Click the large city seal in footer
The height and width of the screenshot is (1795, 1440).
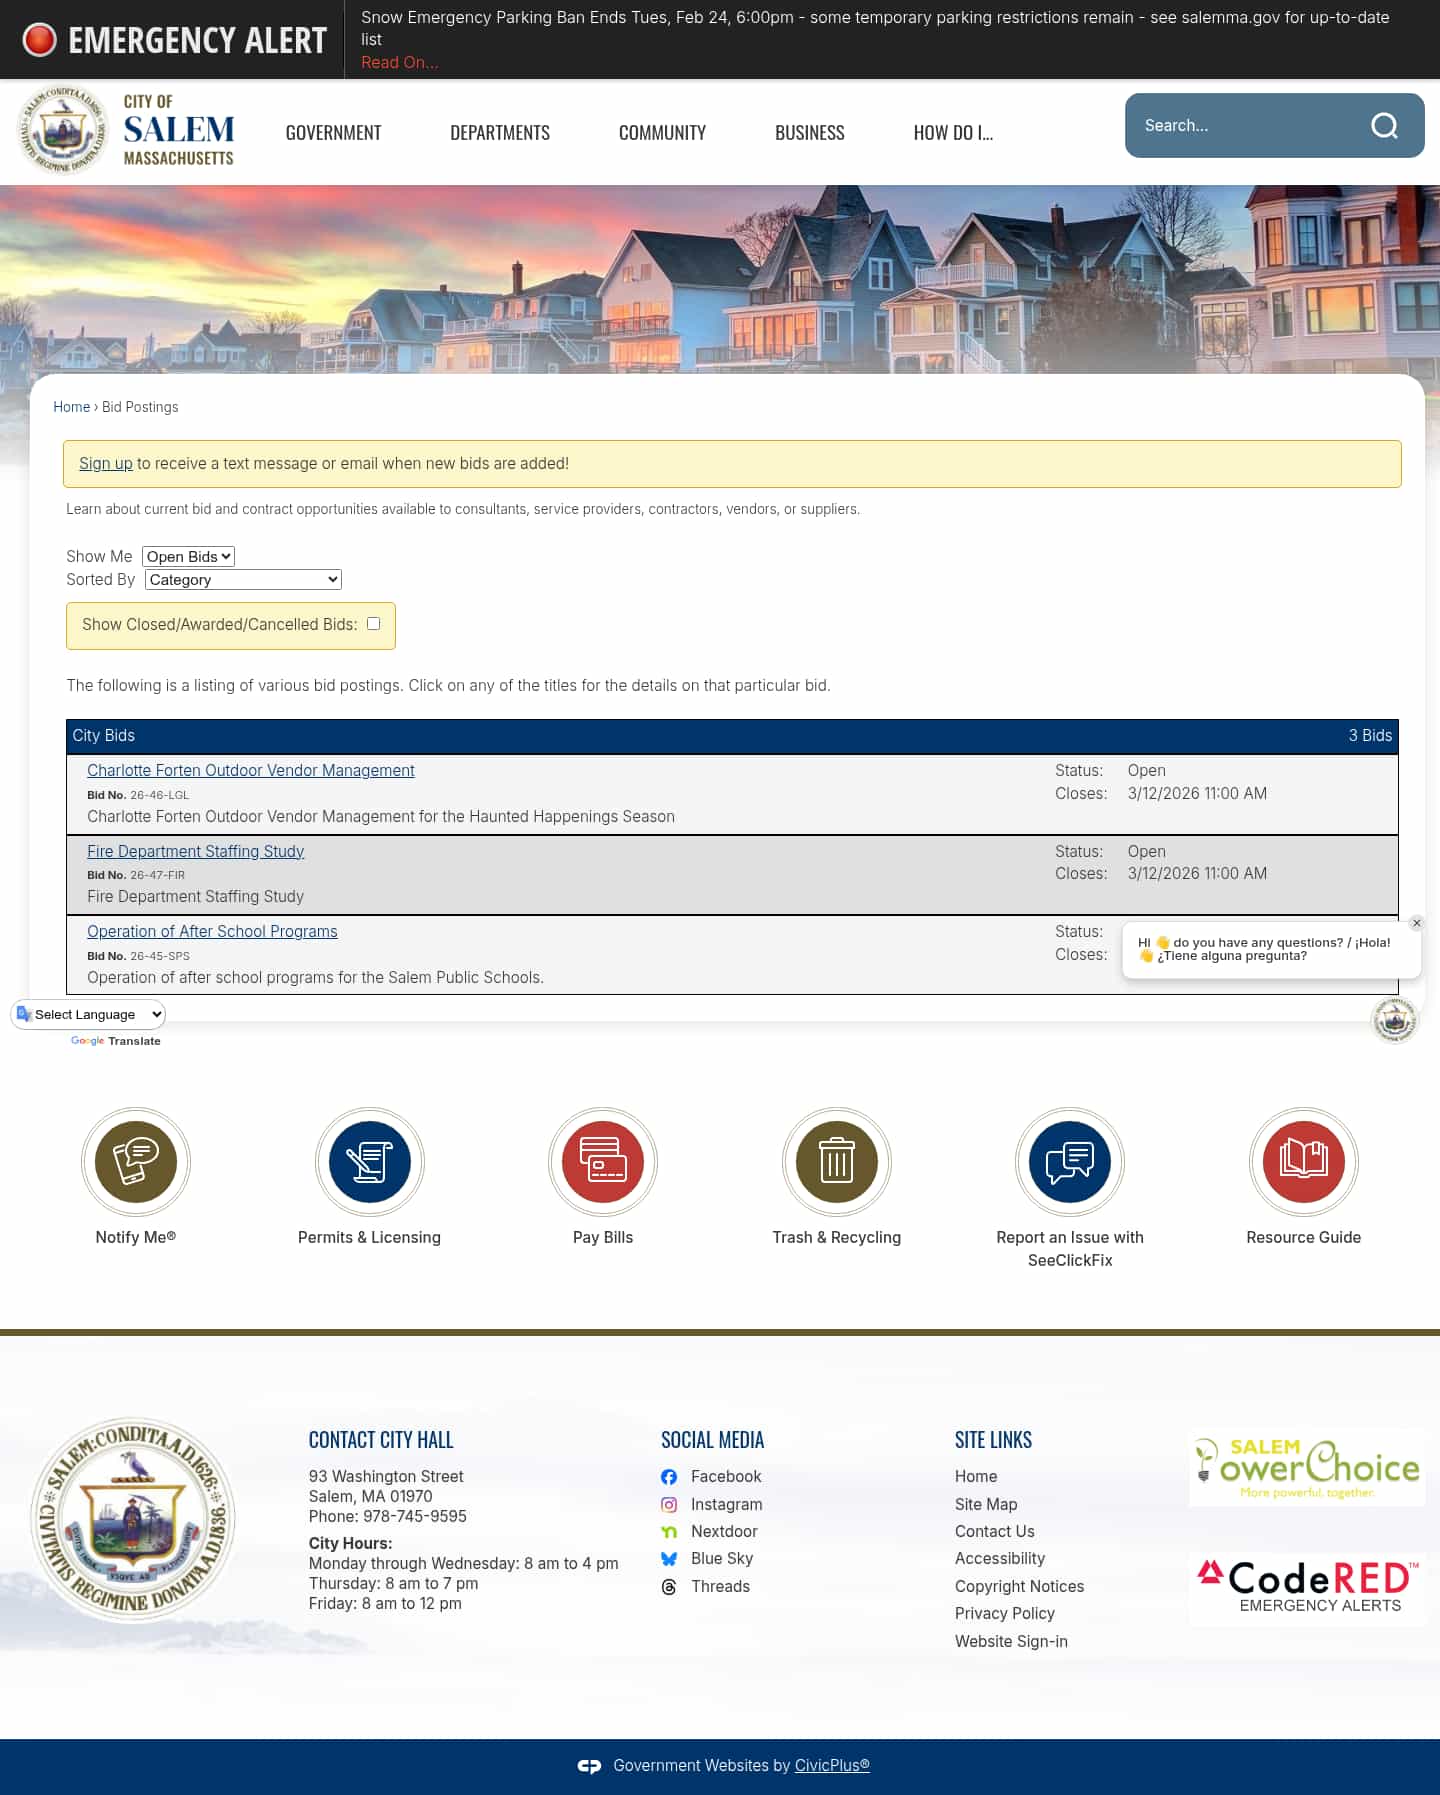click(x=133, y=1519)
